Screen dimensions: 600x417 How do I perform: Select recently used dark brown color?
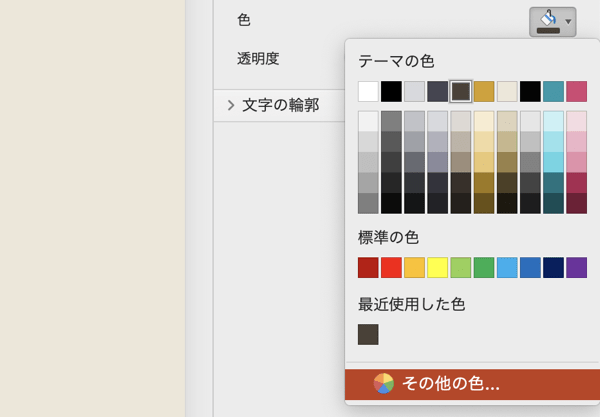click(x=368, y=335)
